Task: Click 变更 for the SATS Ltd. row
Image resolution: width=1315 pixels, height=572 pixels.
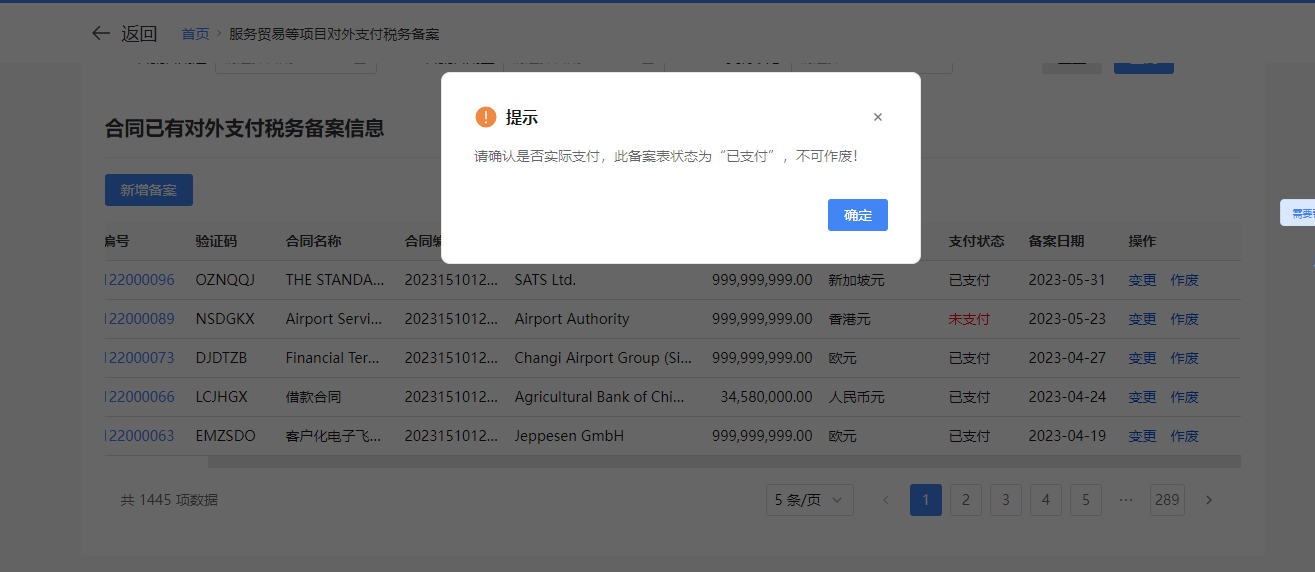Action: coord(1142,280)
